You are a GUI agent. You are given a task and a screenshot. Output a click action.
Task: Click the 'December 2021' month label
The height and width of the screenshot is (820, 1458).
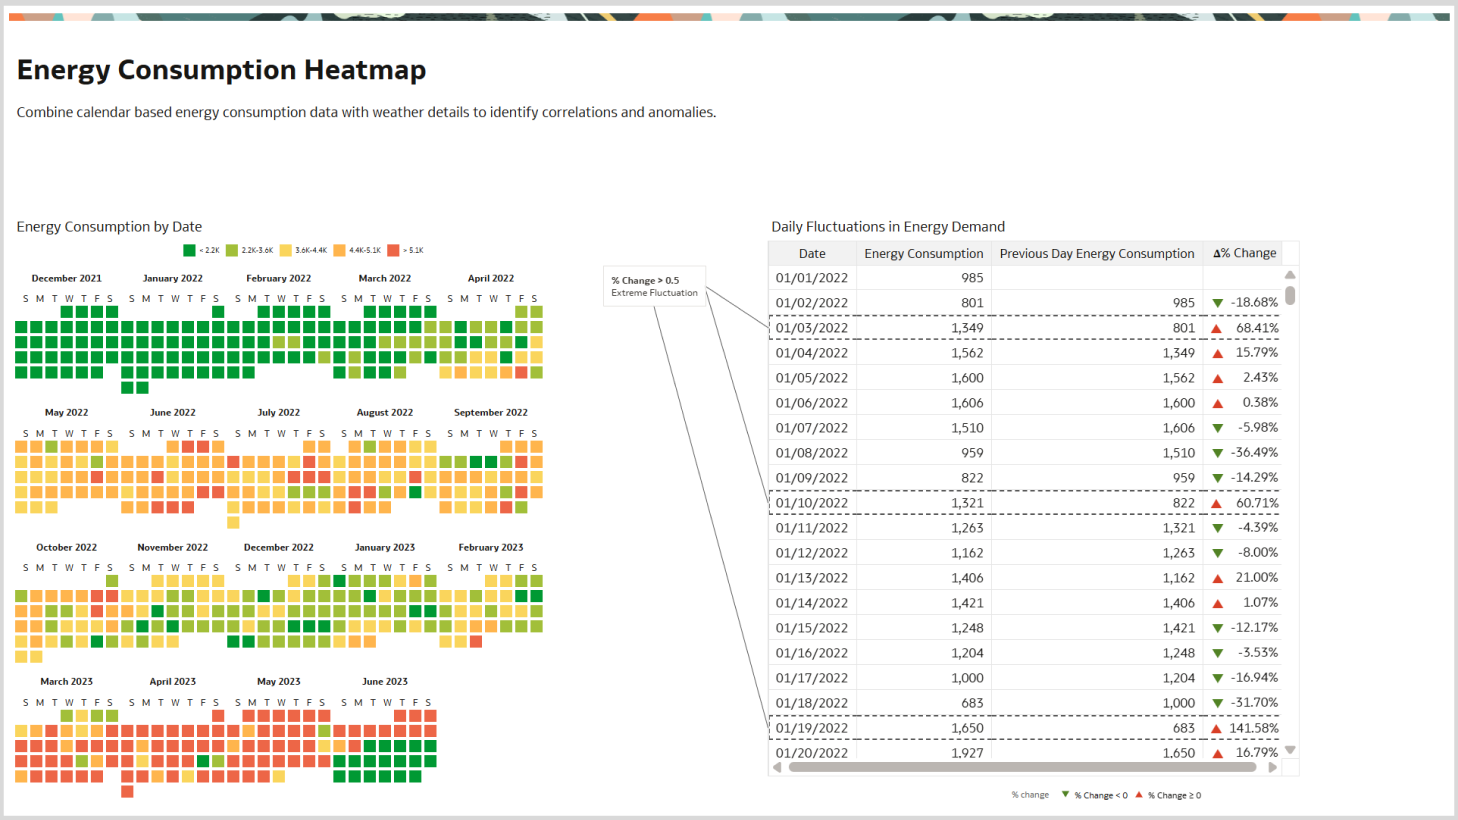(x=66, y=278)
